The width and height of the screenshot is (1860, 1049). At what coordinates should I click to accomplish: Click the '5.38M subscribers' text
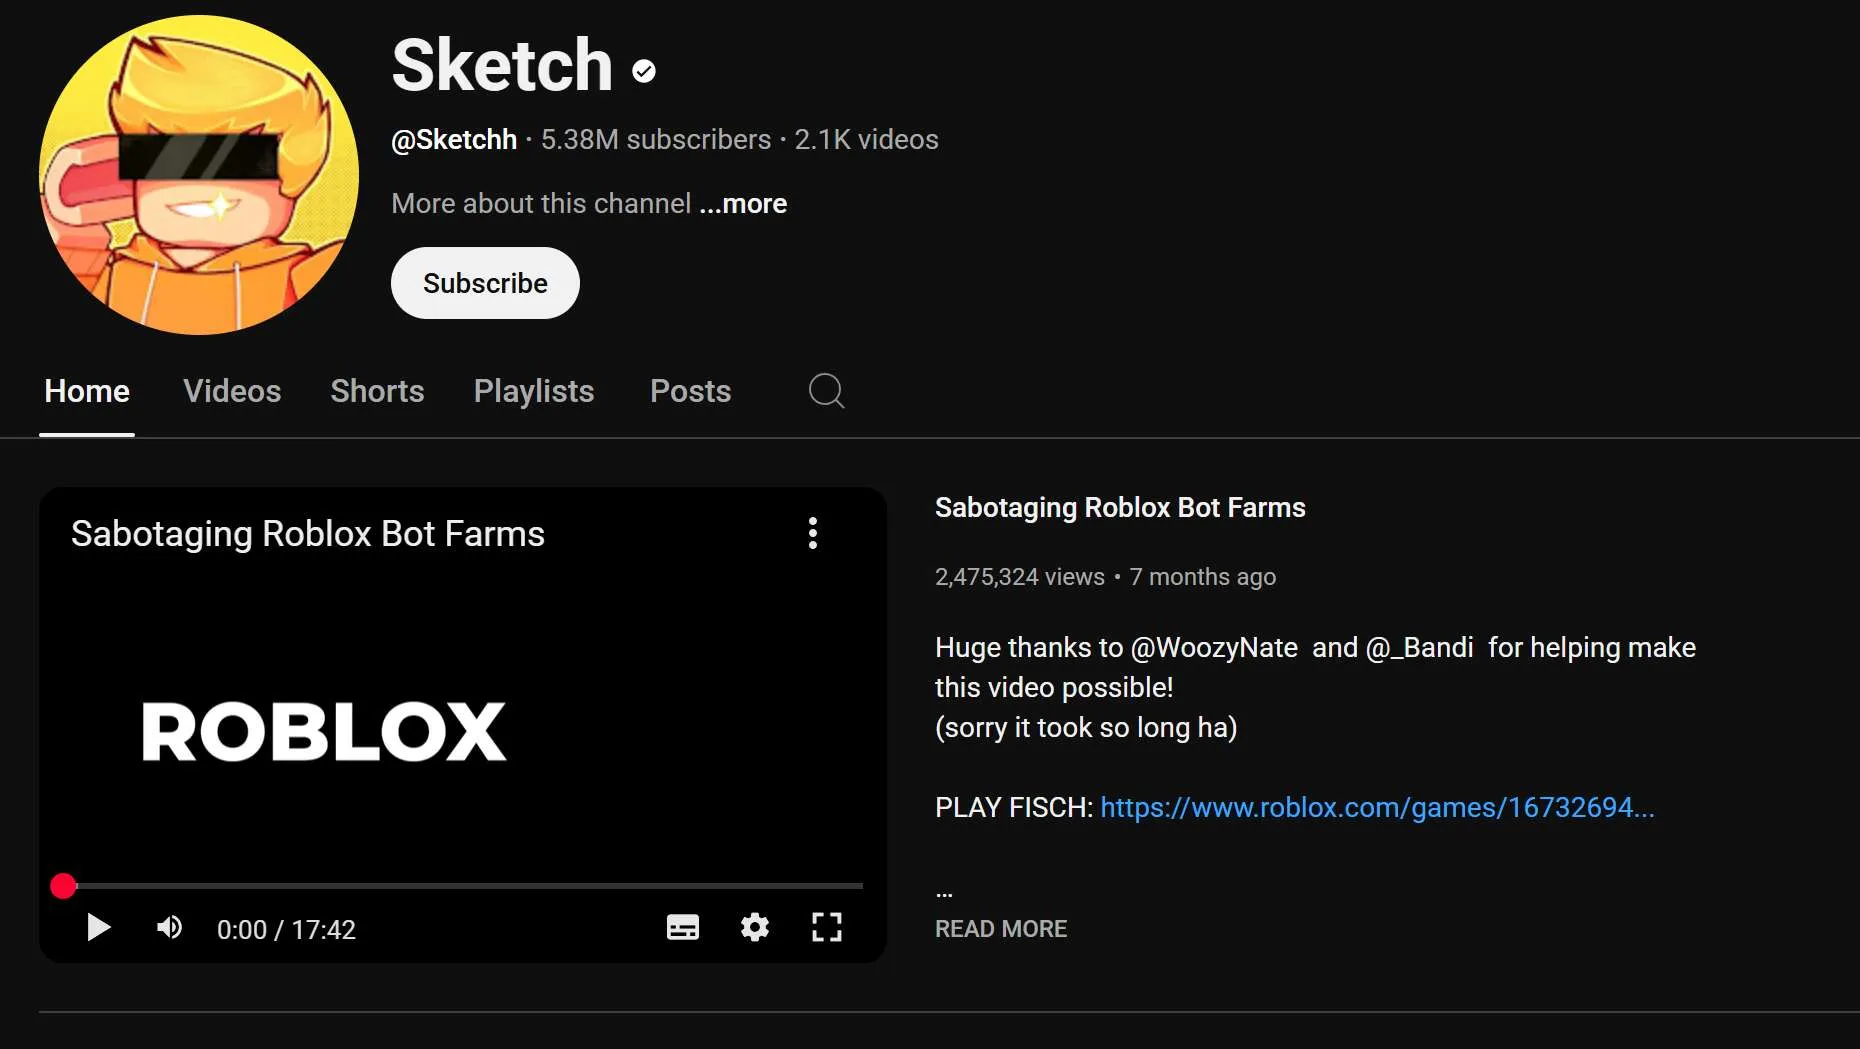pos(656,140)
